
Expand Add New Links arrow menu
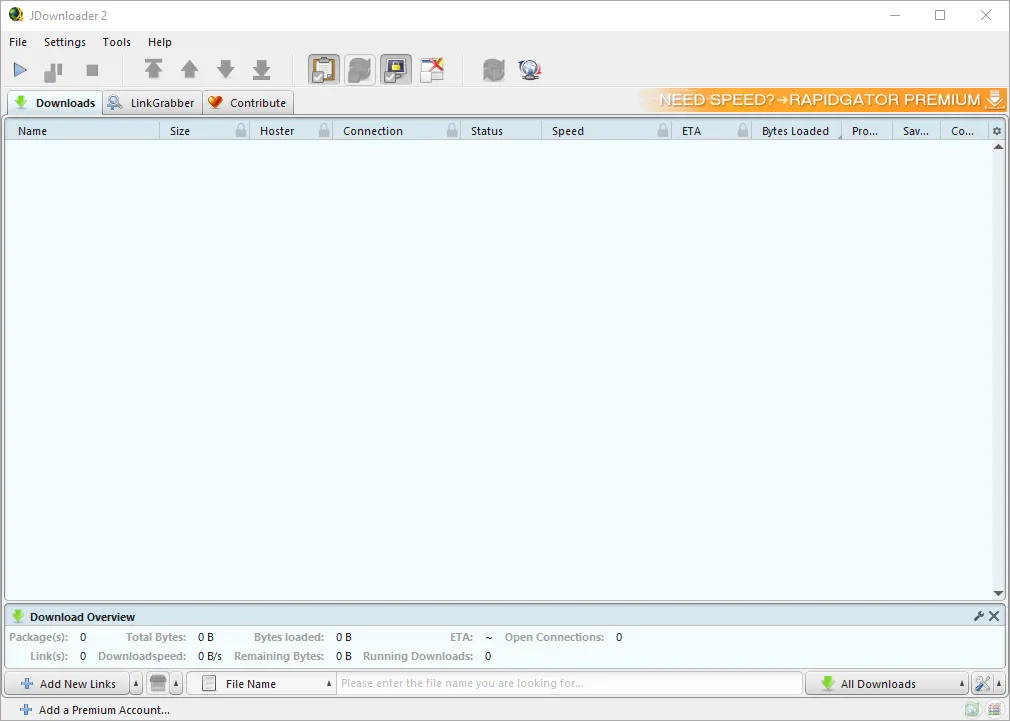pos(136,684)
